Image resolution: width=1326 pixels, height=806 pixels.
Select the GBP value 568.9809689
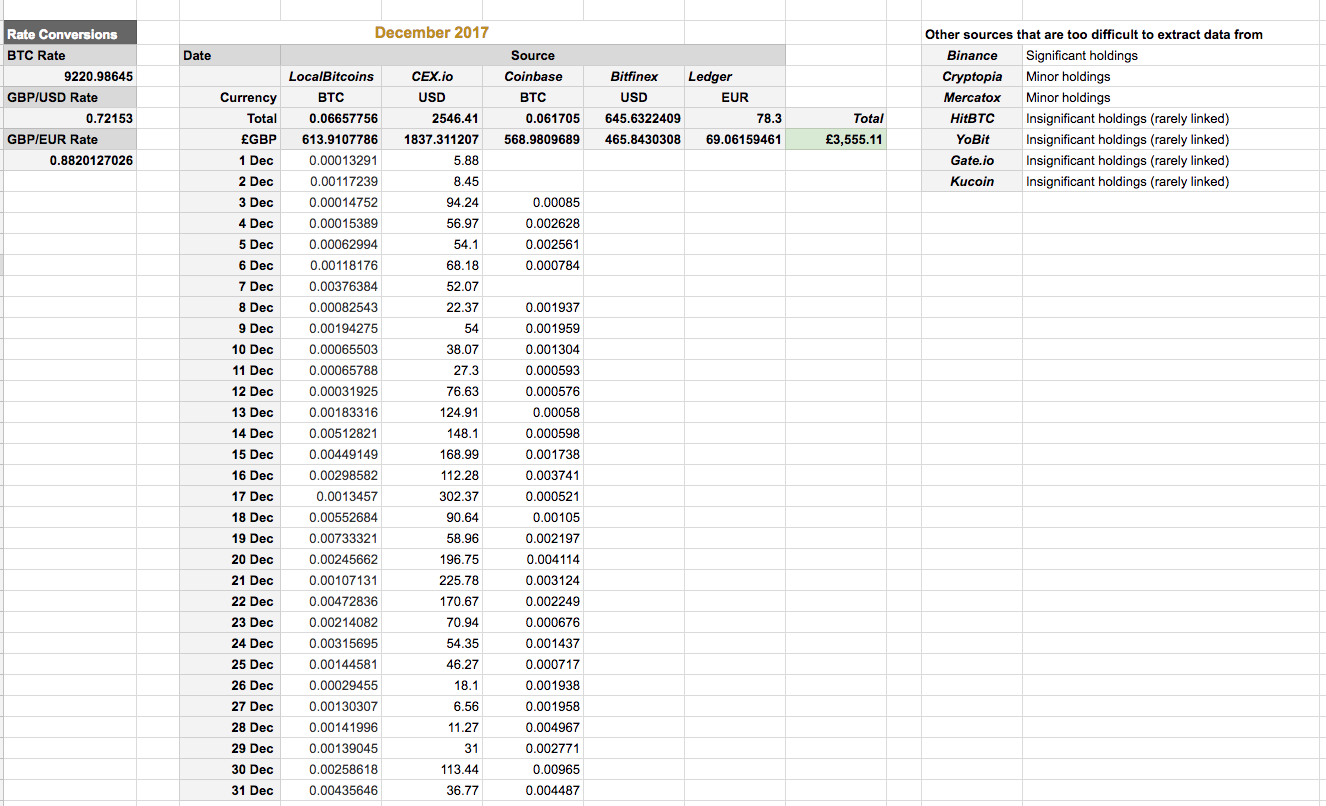point(533,139)
